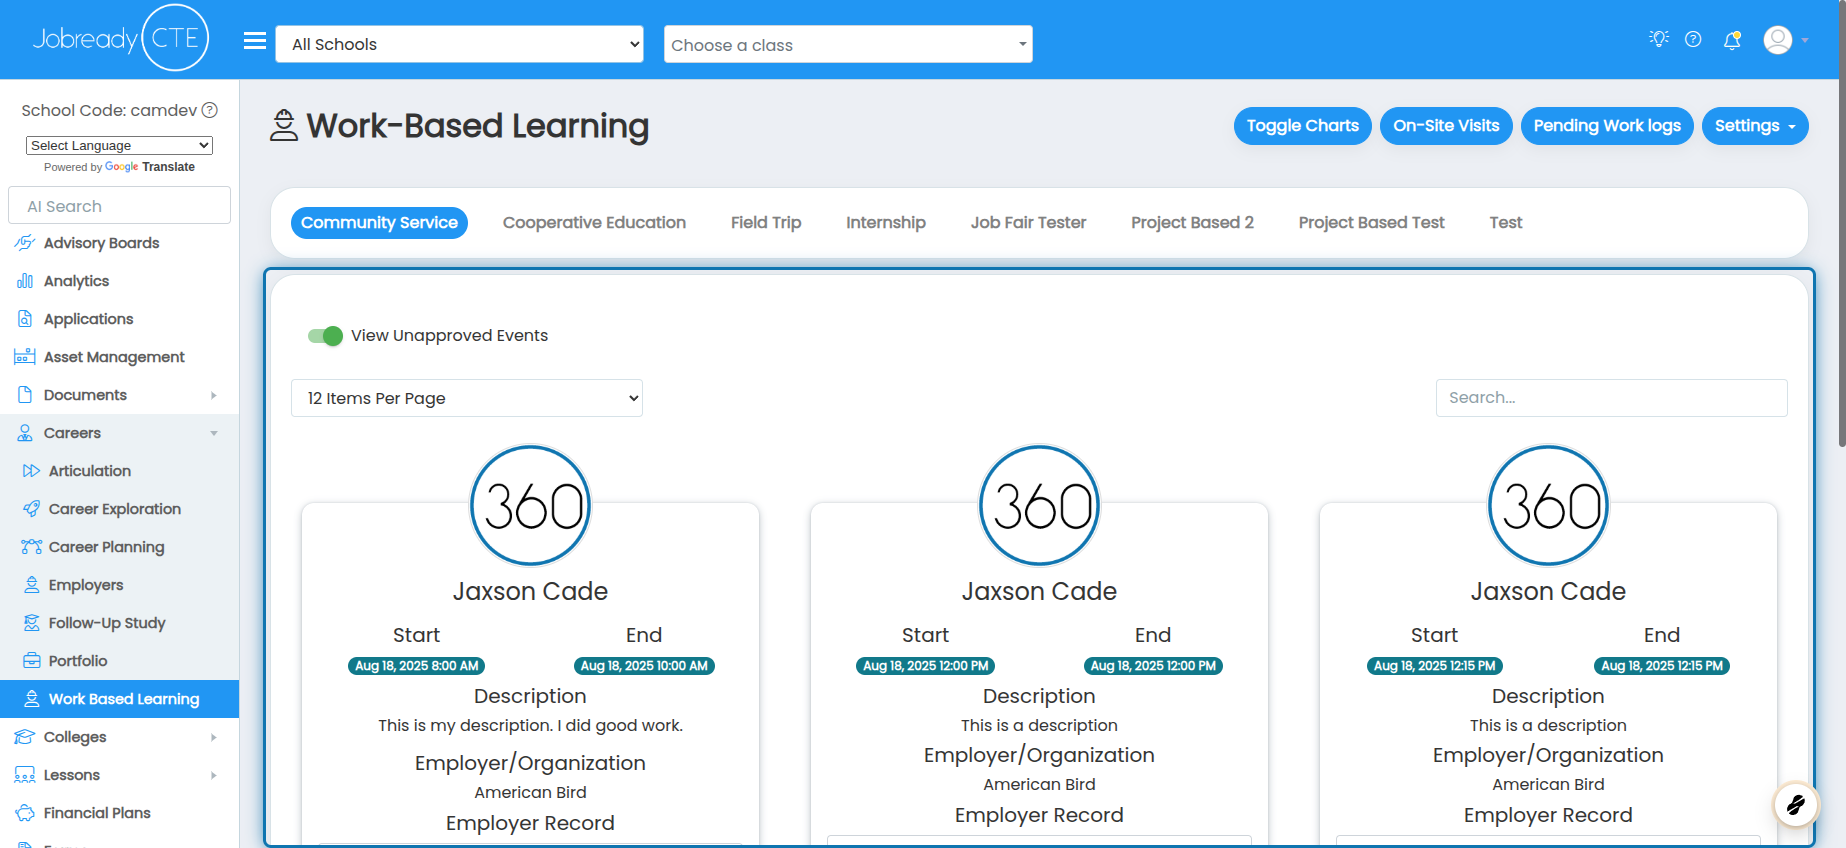Click the Portfolio icon
This screenshot has width=1846, height=848.
(x=31, y=661)
